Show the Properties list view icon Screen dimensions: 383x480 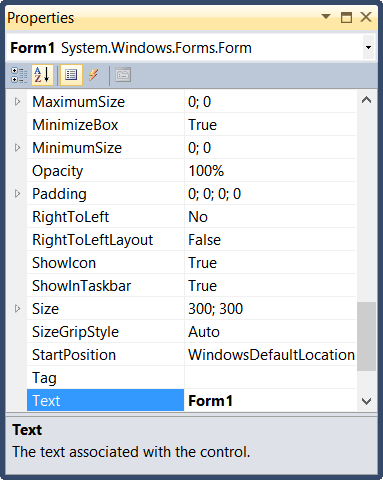(x=71, y=75)
